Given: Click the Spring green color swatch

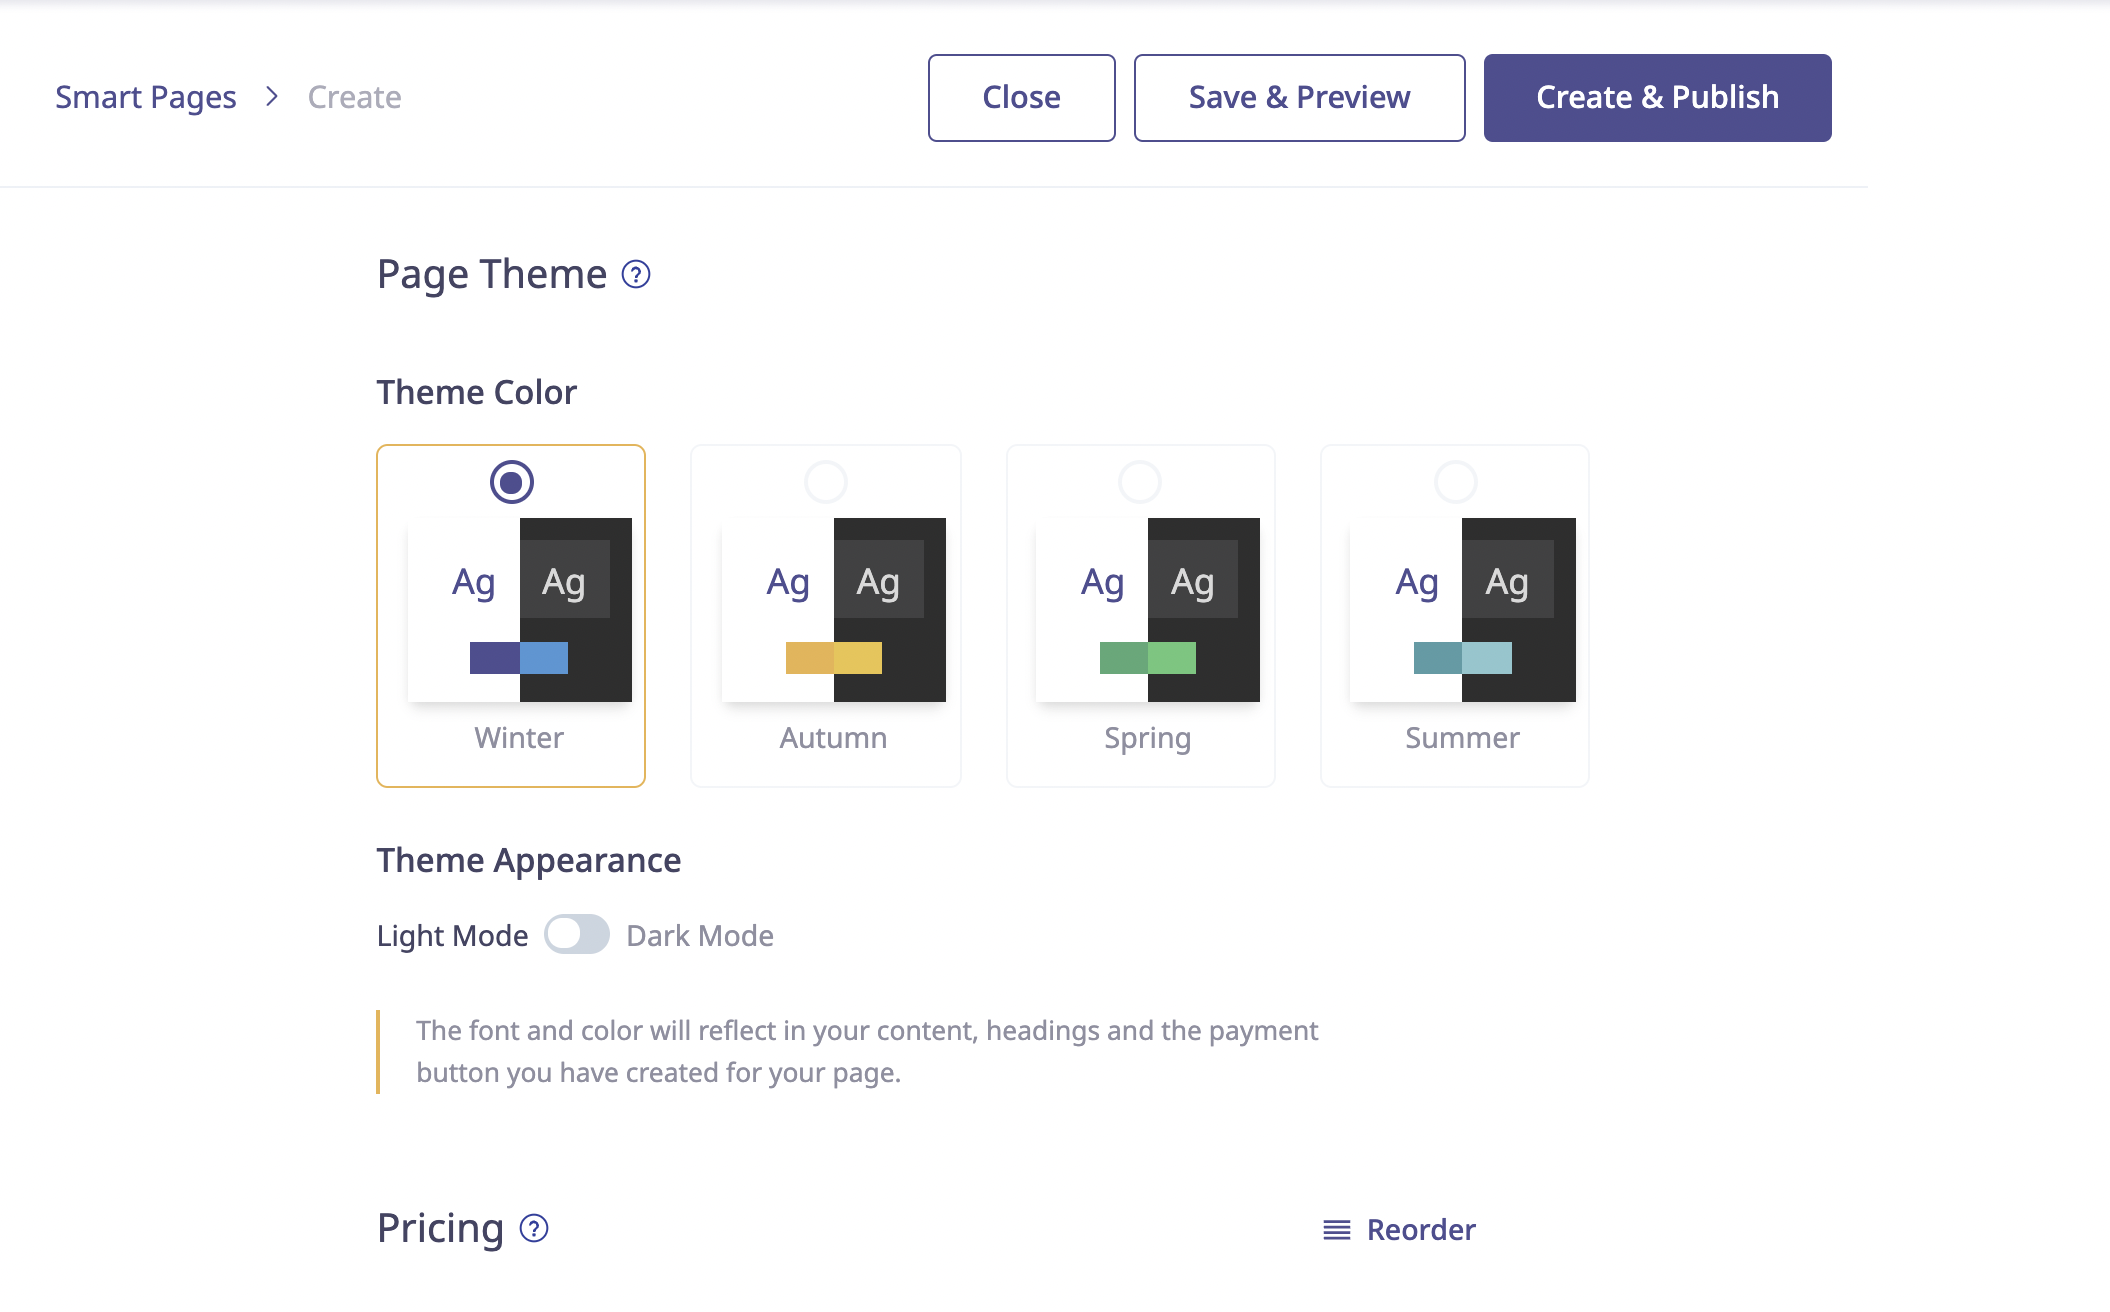Looking at the screenshot, I should (1147, 658).
